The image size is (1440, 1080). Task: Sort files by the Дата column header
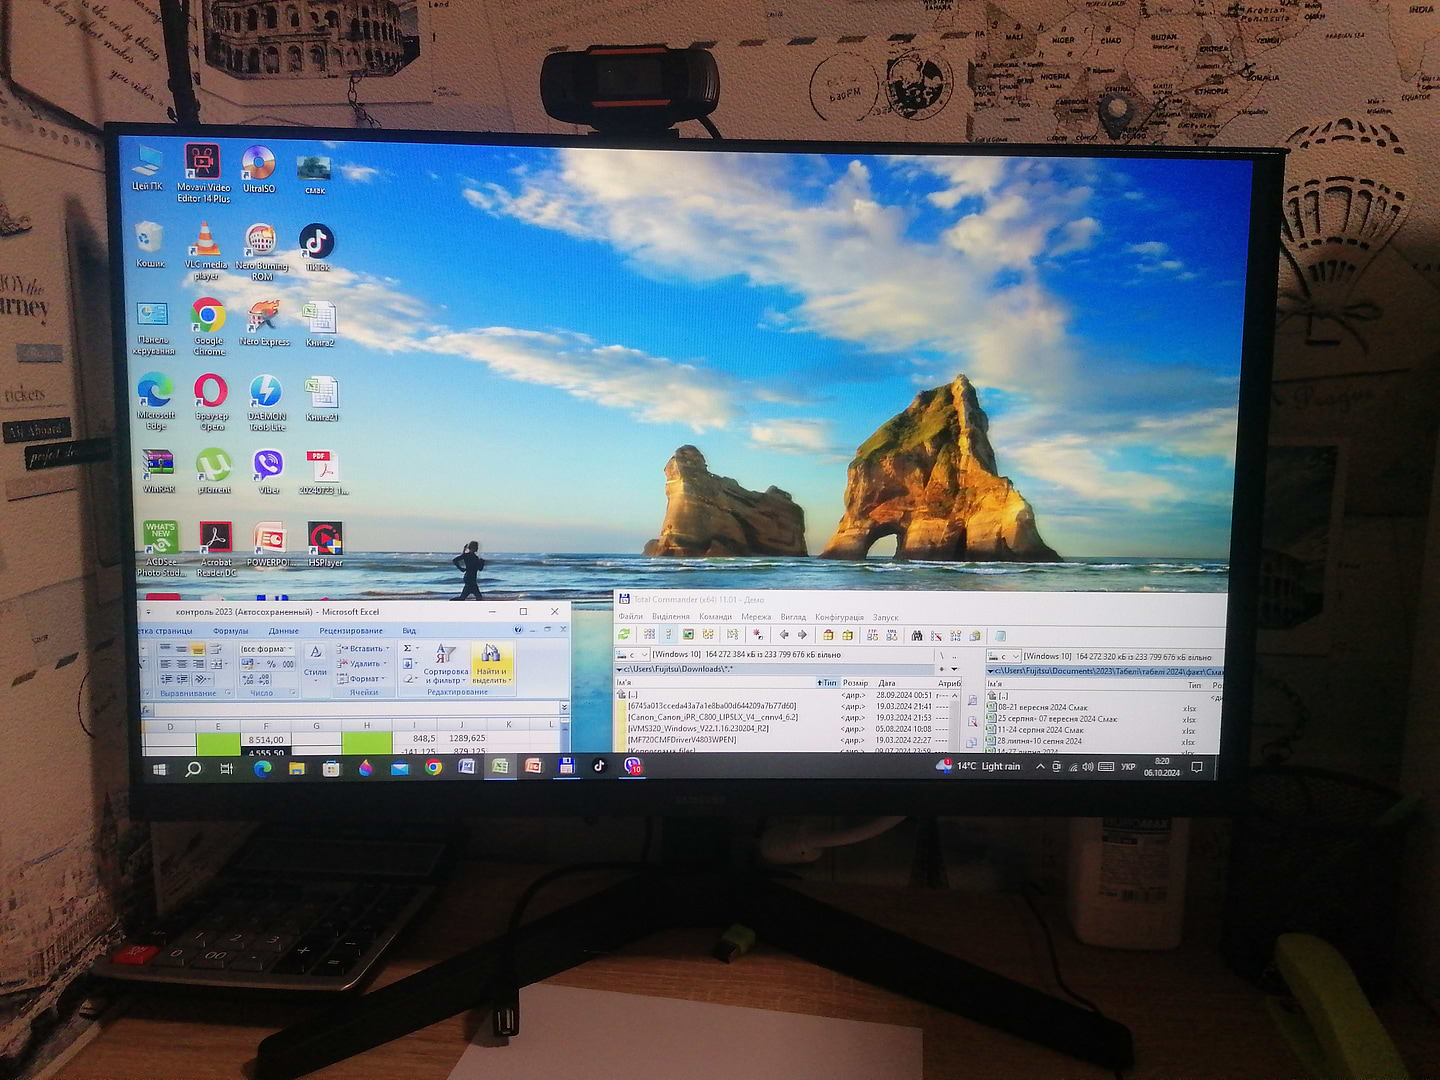[x=887, y=683]
